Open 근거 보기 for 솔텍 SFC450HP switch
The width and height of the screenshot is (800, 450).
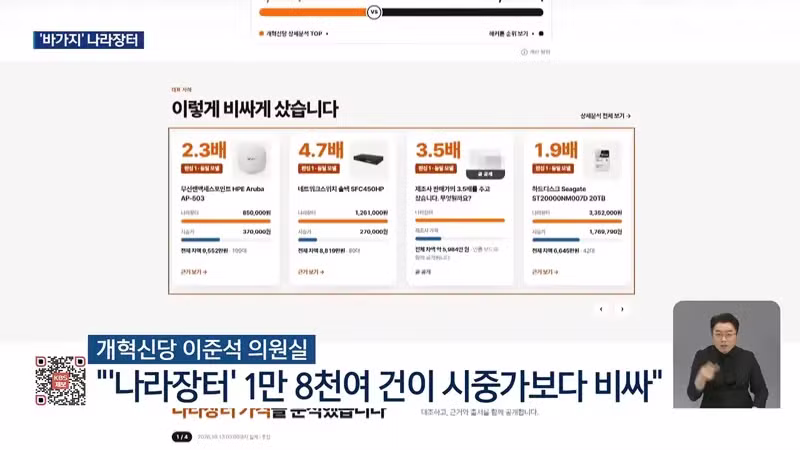tap(311, 272)
